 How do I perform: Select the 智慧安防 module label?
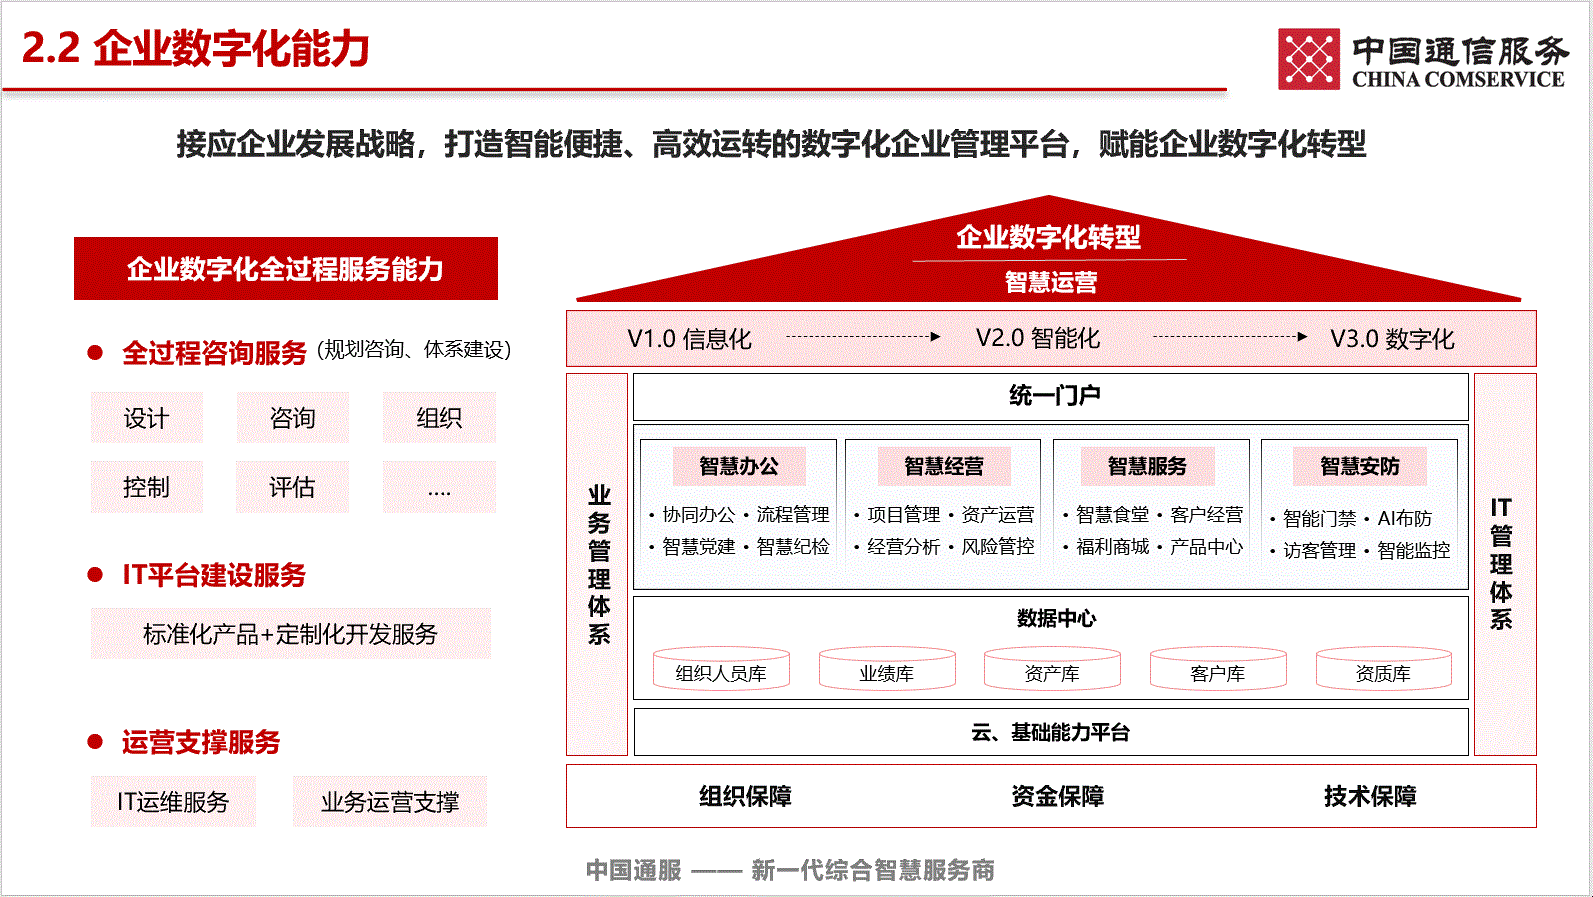[1359, 466]
